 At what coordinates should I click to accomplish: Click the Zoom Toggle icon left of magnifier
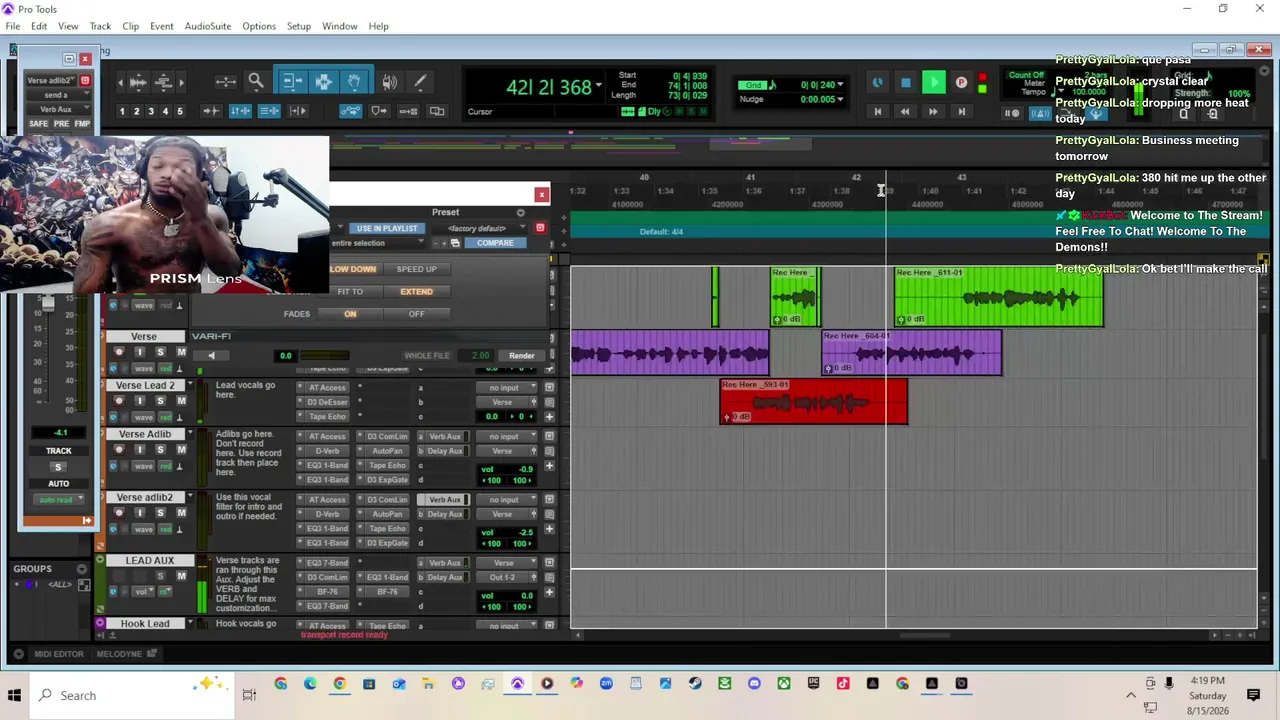click(x=226, y=82)
